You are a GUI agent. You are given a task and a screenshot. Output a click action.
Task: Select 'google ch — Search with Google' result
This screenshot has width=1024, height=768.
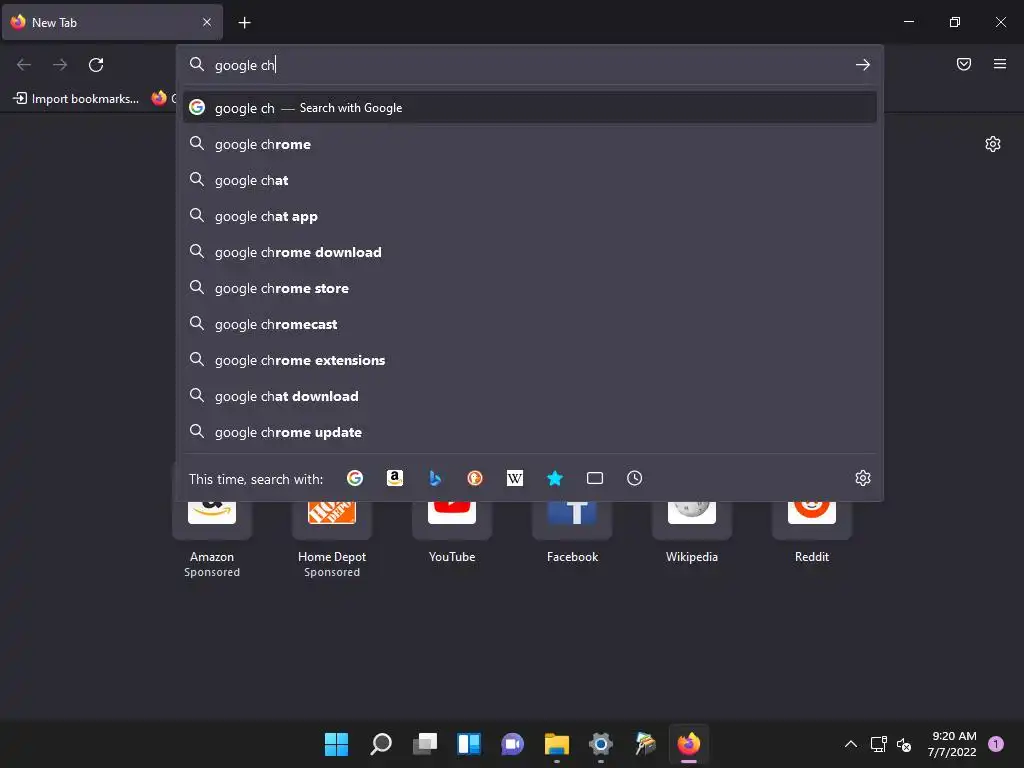pos(530,108)
